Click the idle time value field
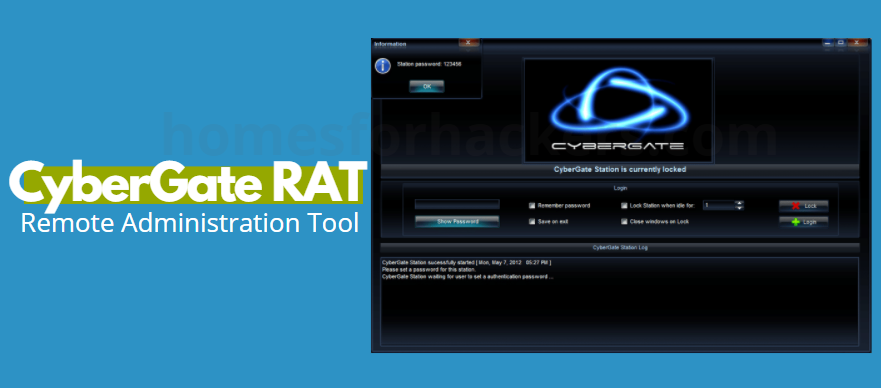Image resolution: width=881 pixels, height=388 pixels. [719, 206]
